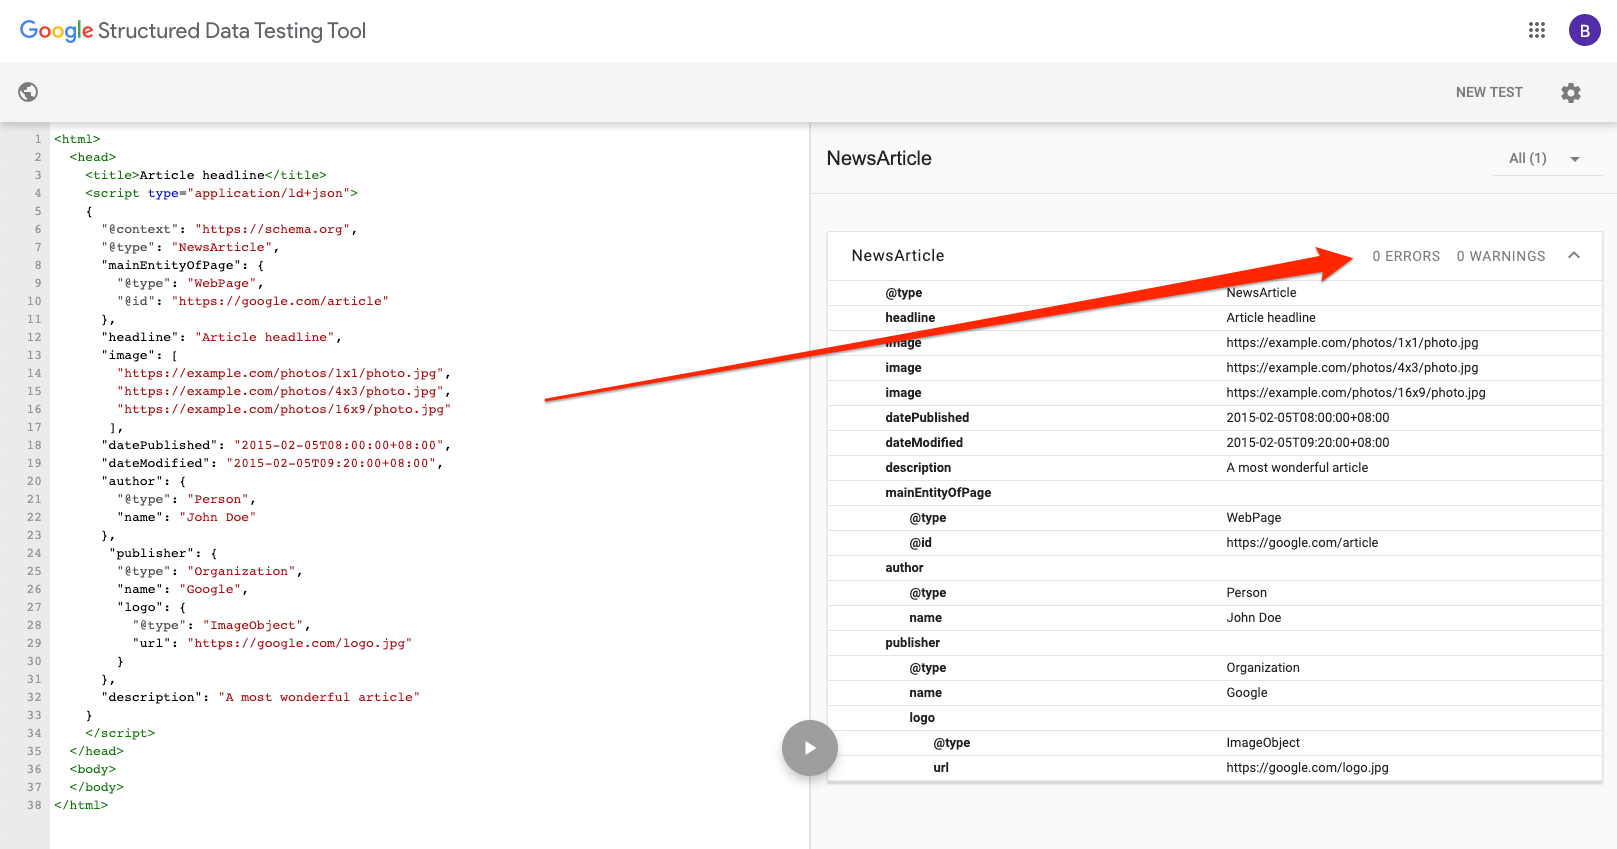Image resolution: width=1617 pixels, height=849 pixels.
Task: Click the closing </html> code line
Action: click(x=81, y=805)
